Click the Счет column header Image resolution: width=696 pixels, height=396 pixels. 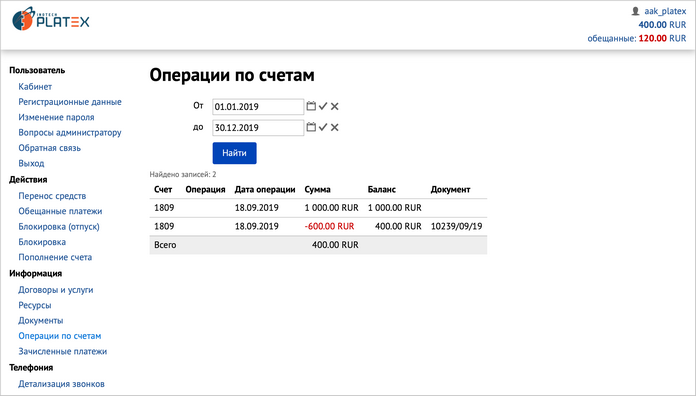point(163,190)
